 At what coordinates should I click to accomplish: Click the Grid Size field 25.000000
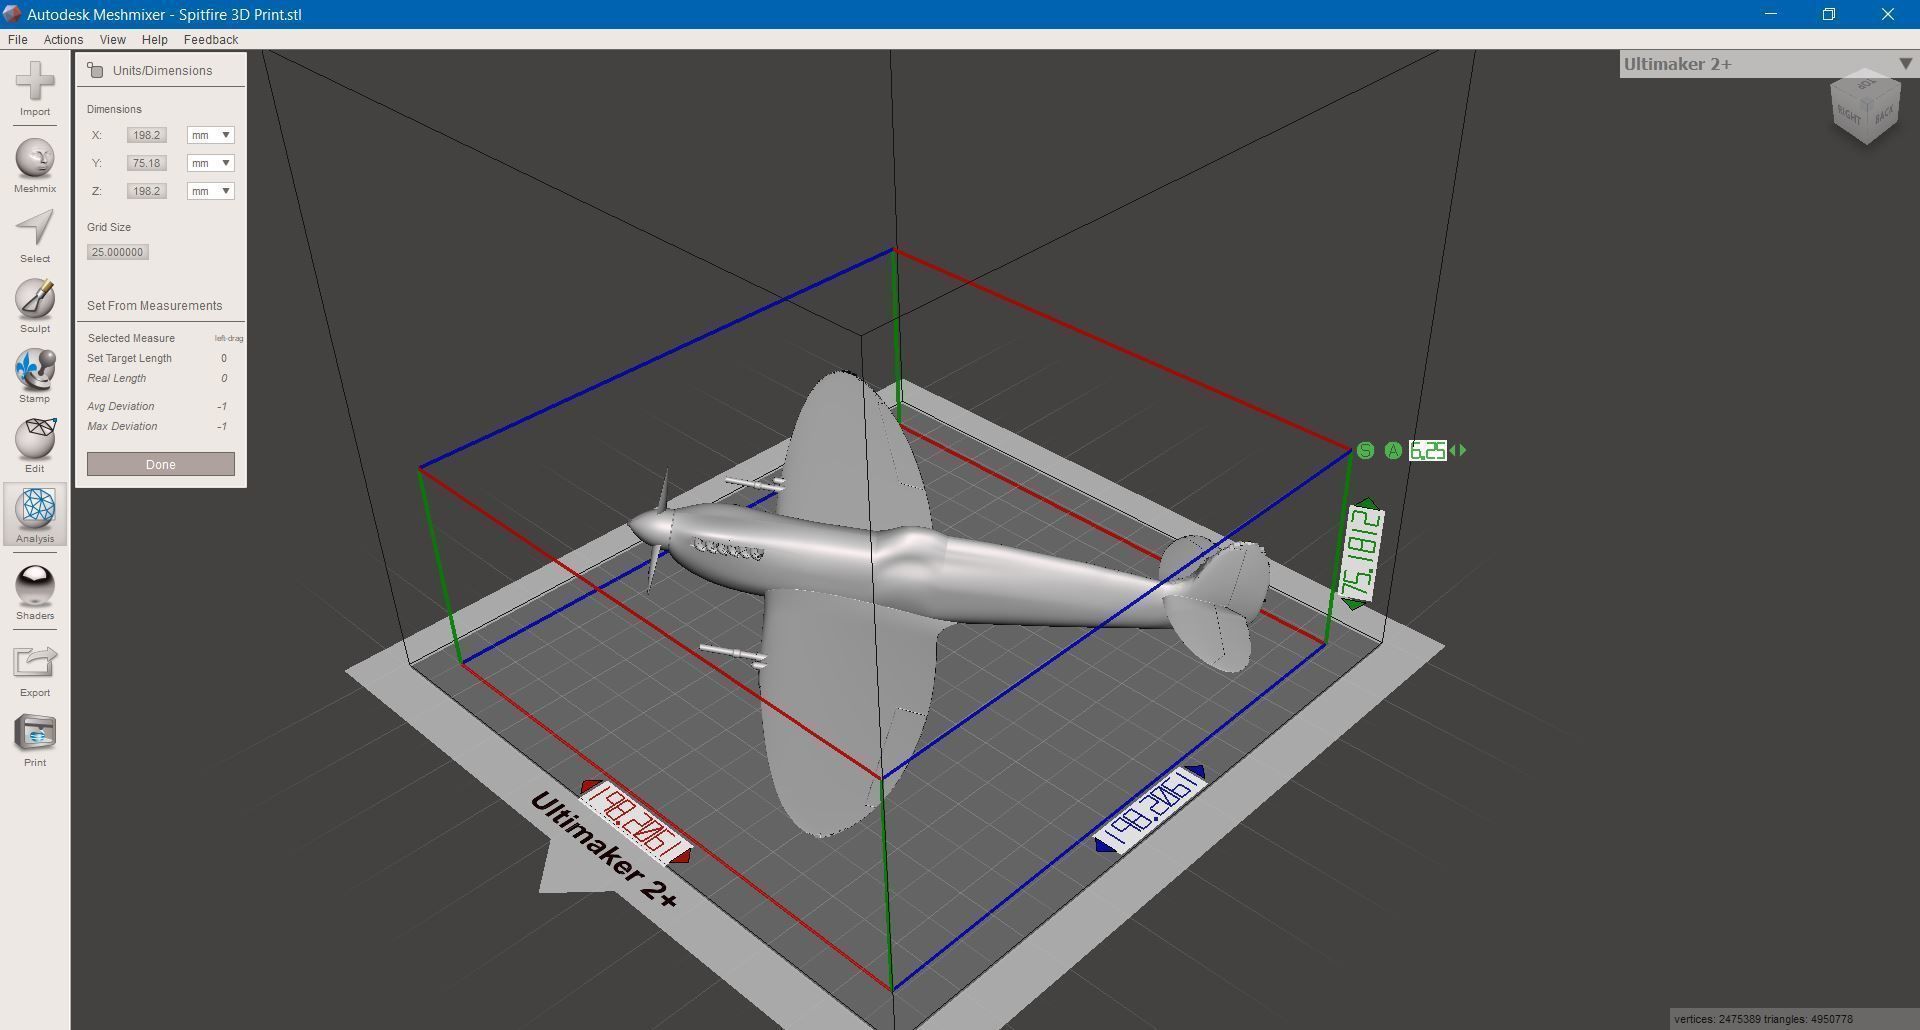coord(118,252)
